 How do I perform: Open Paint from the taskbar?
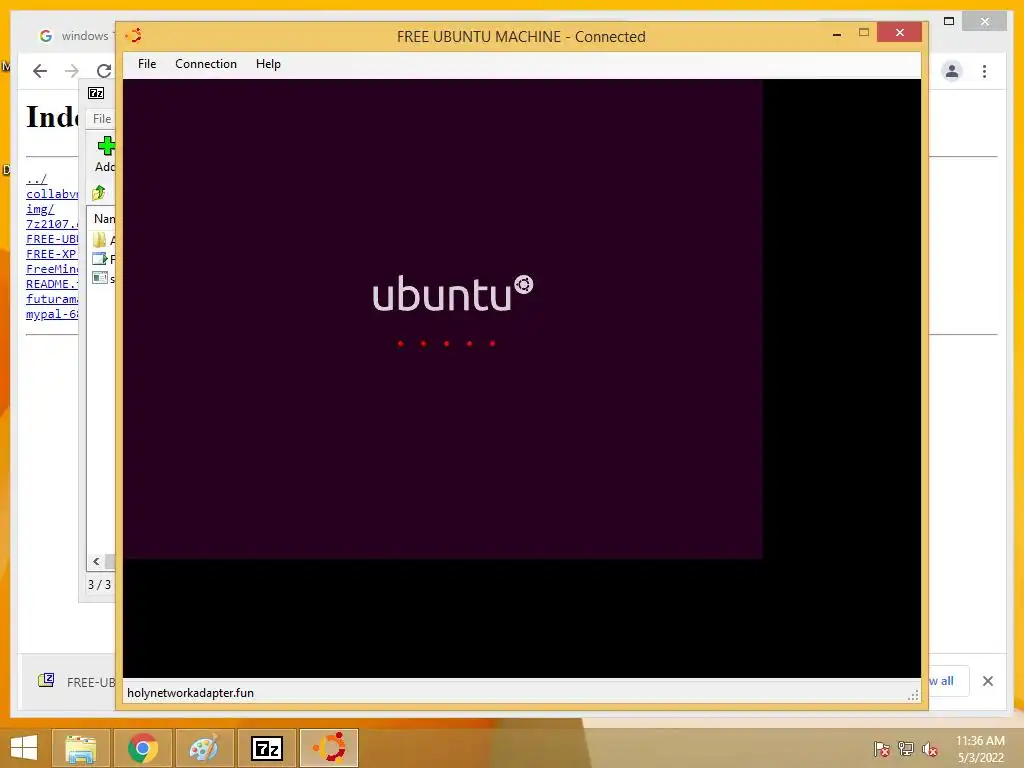coord(204,748)
